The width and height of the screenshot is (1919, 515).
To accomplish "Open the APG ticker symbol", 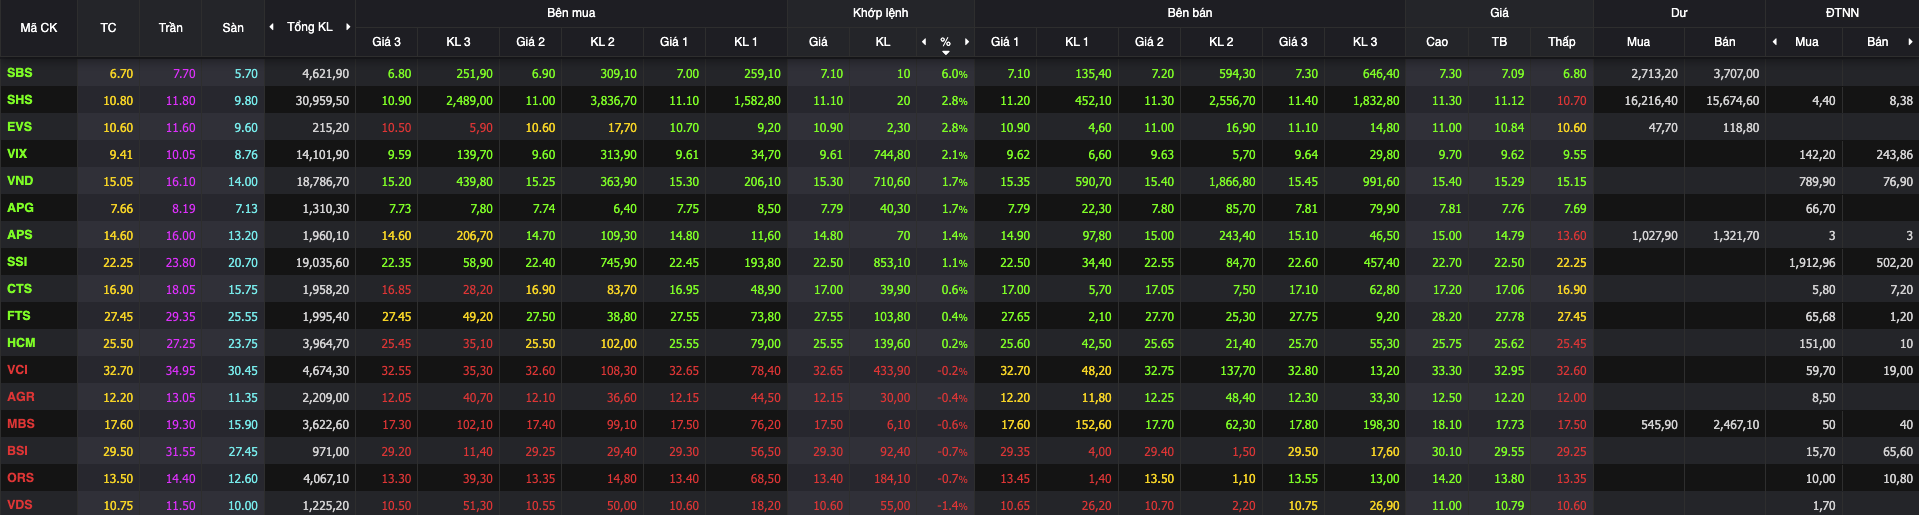I will [x=20, y=208].
